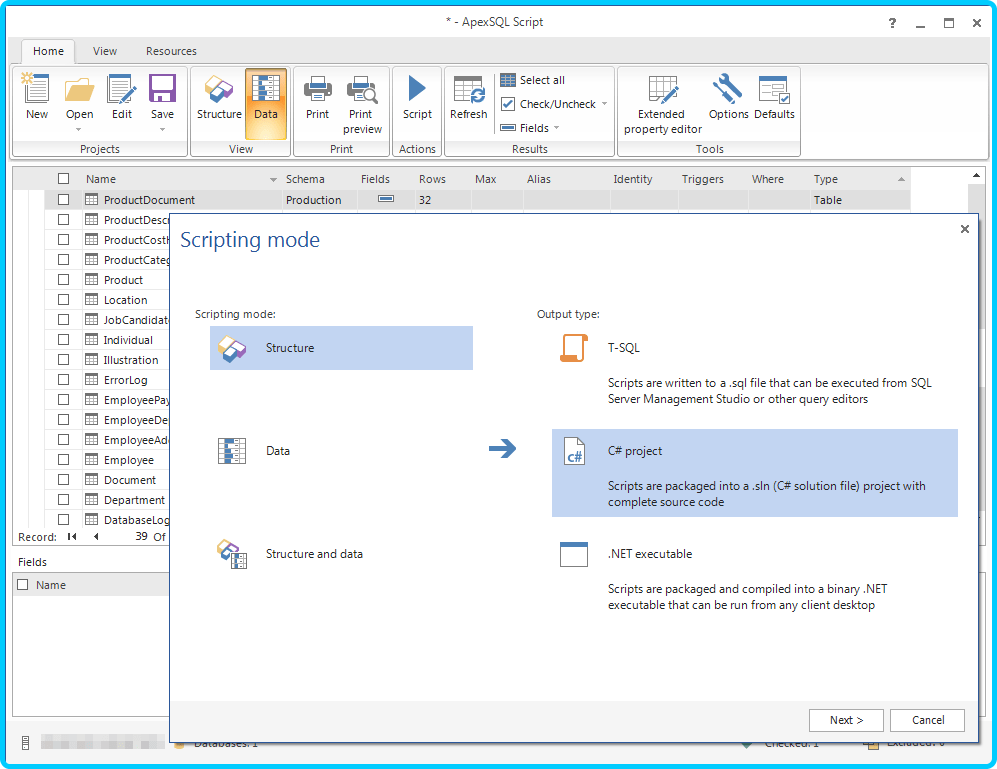Click the Fields icon in ProductDocument row
This screenshot has width=997, height=769.
(x=385, y=199)
